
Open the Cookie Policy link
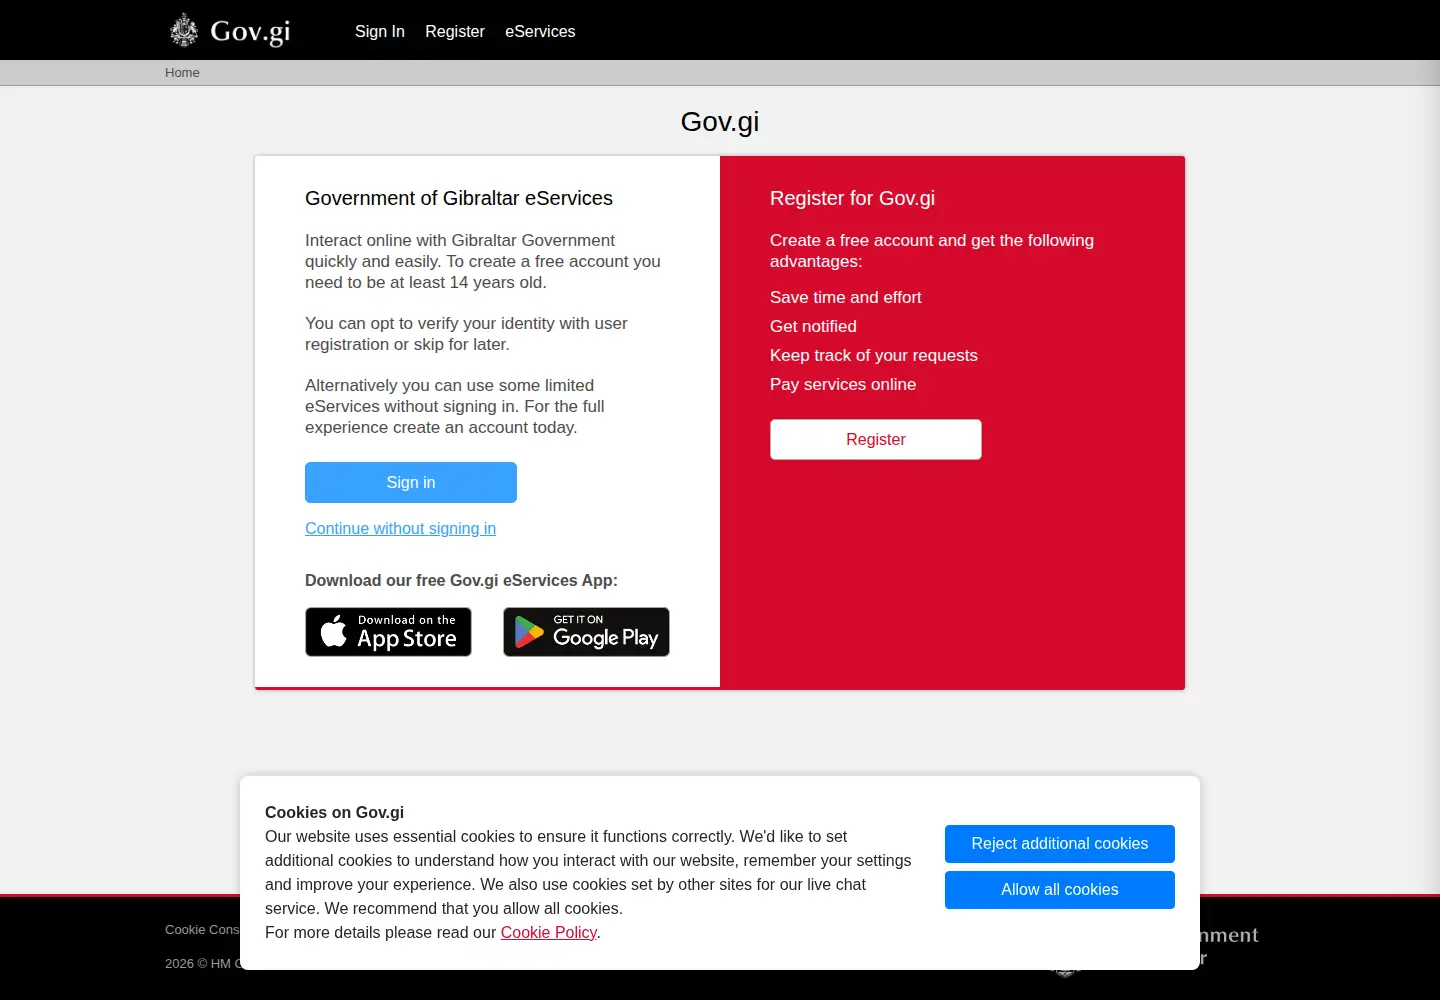[548, 932]
